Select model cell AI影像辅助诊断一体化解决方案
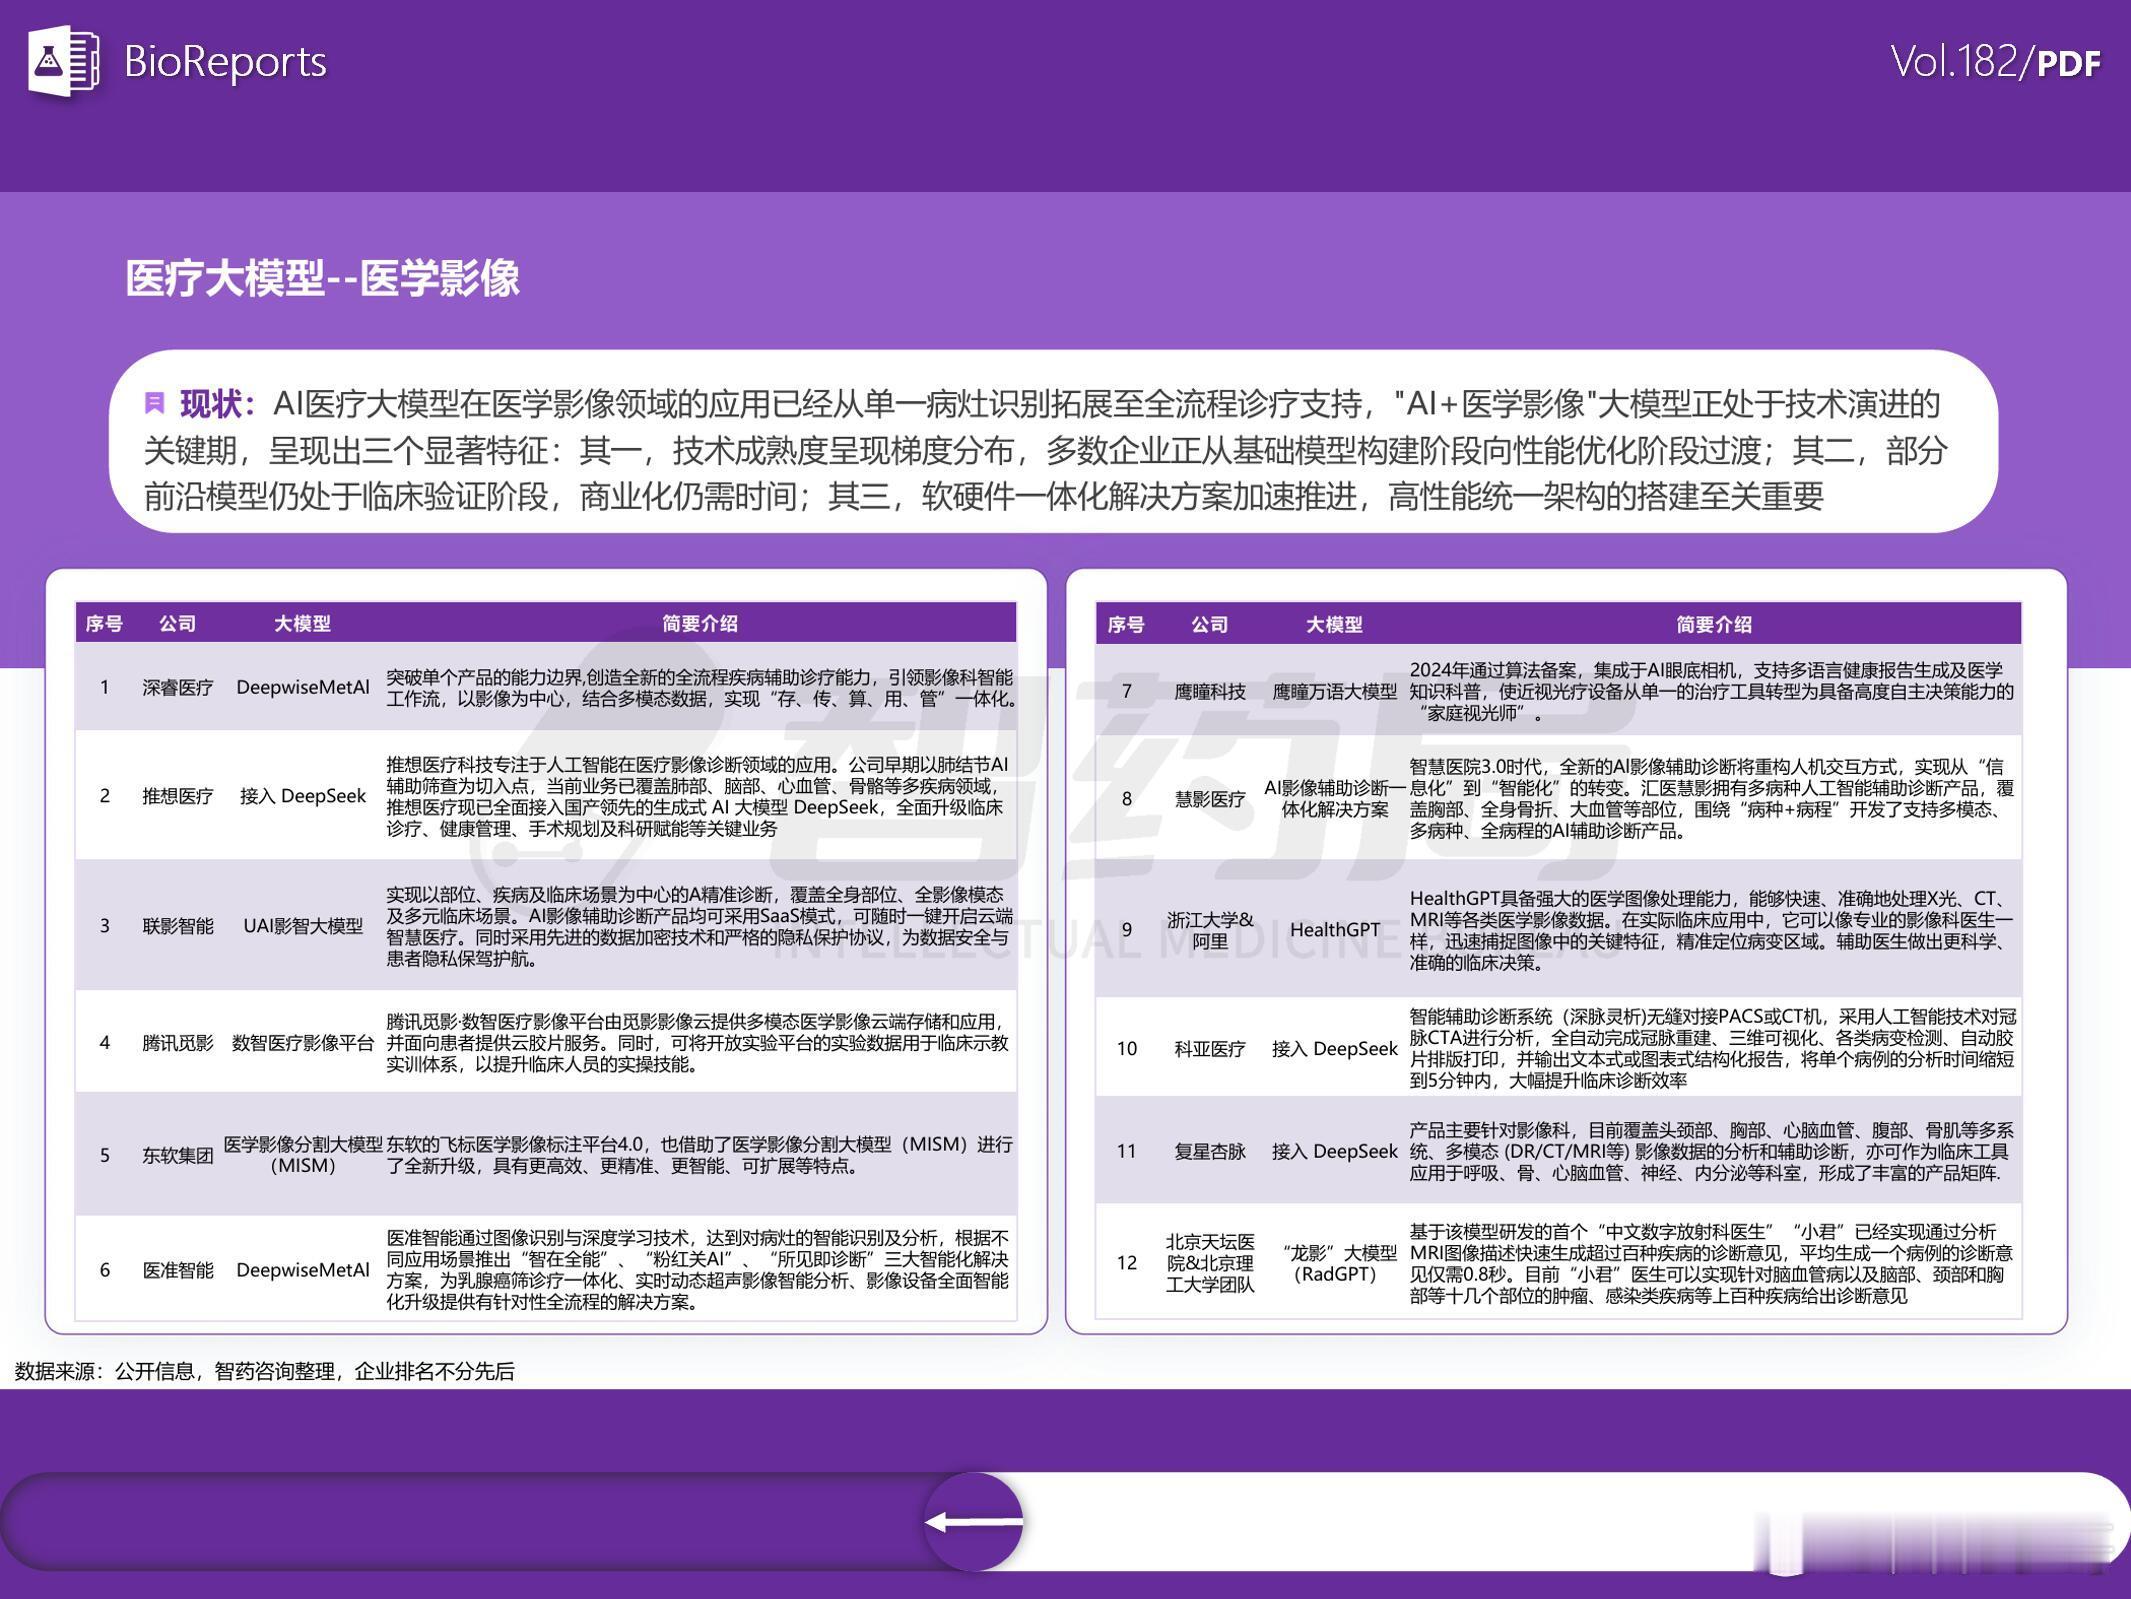Viewport: 2131px width, 1599px height. point(1335,798)
